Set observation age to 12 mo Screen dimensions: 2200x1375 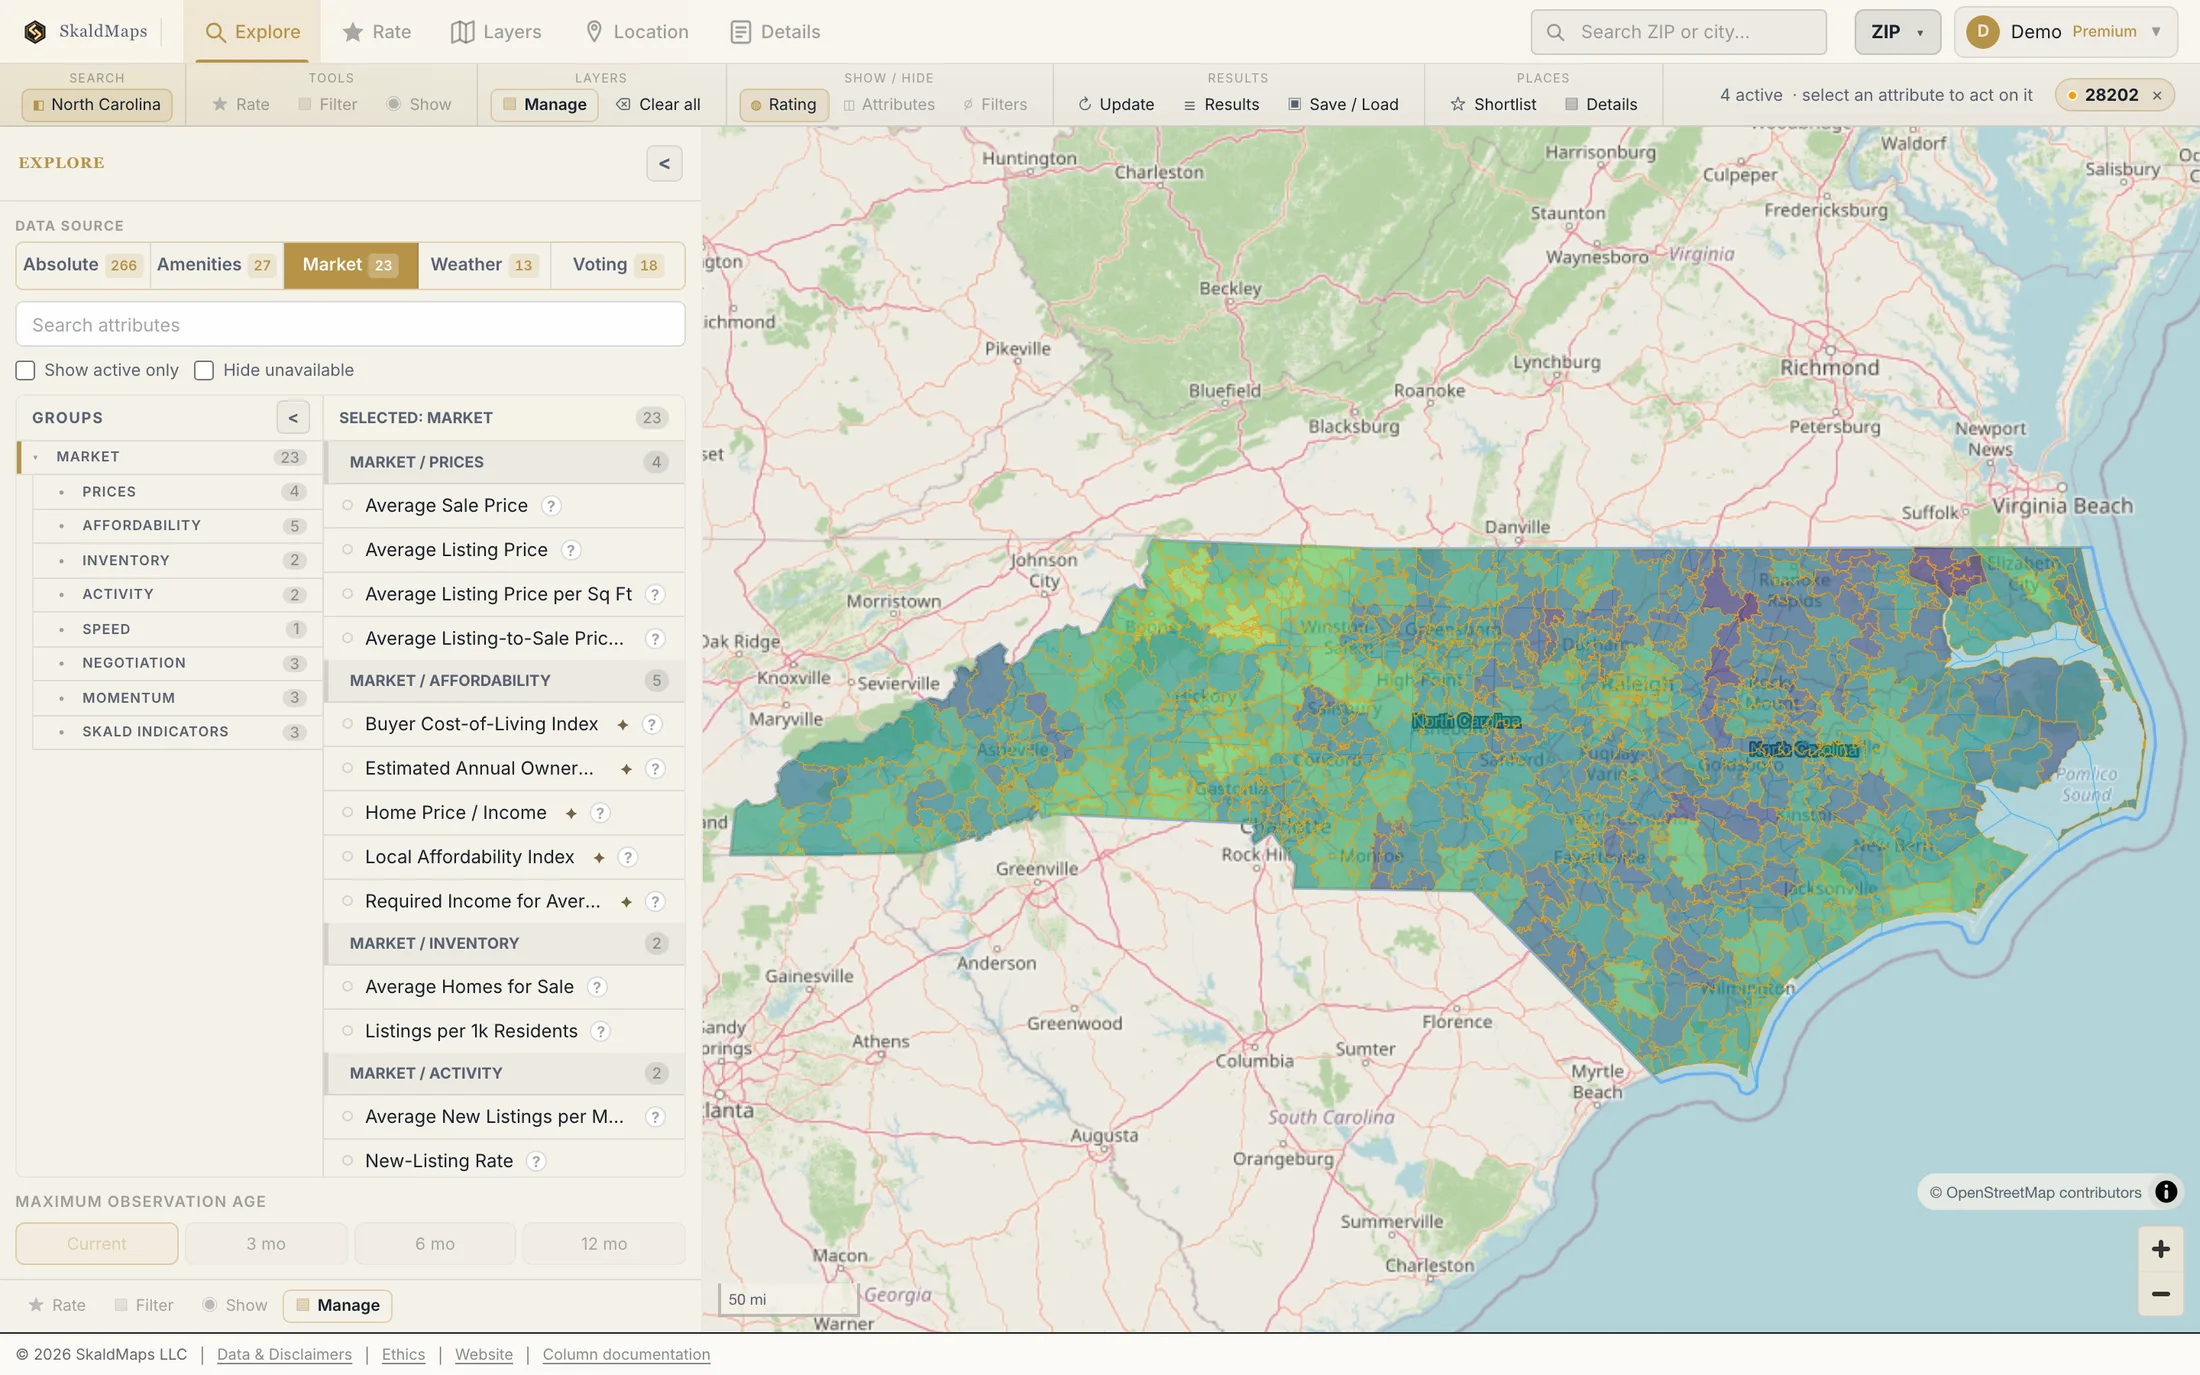coord(604,1244)
